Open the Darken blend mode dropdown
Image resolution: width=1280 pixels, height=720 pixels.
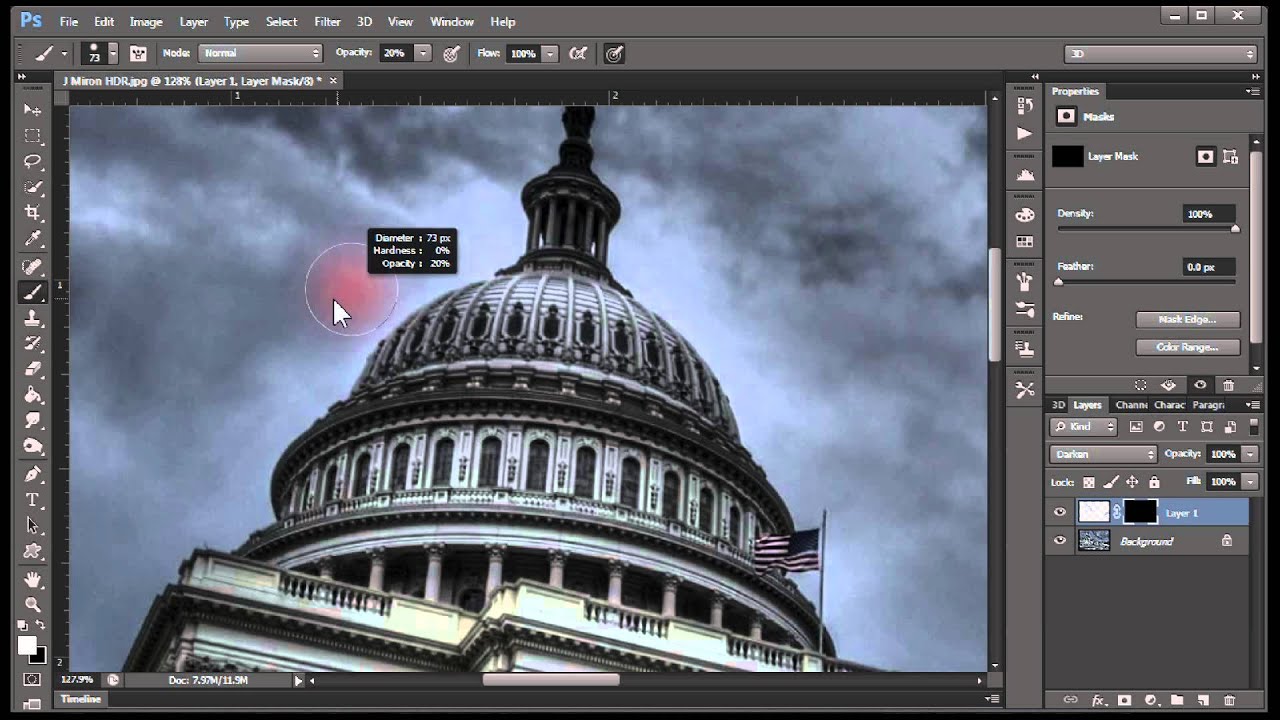[x=1103, y=454]
